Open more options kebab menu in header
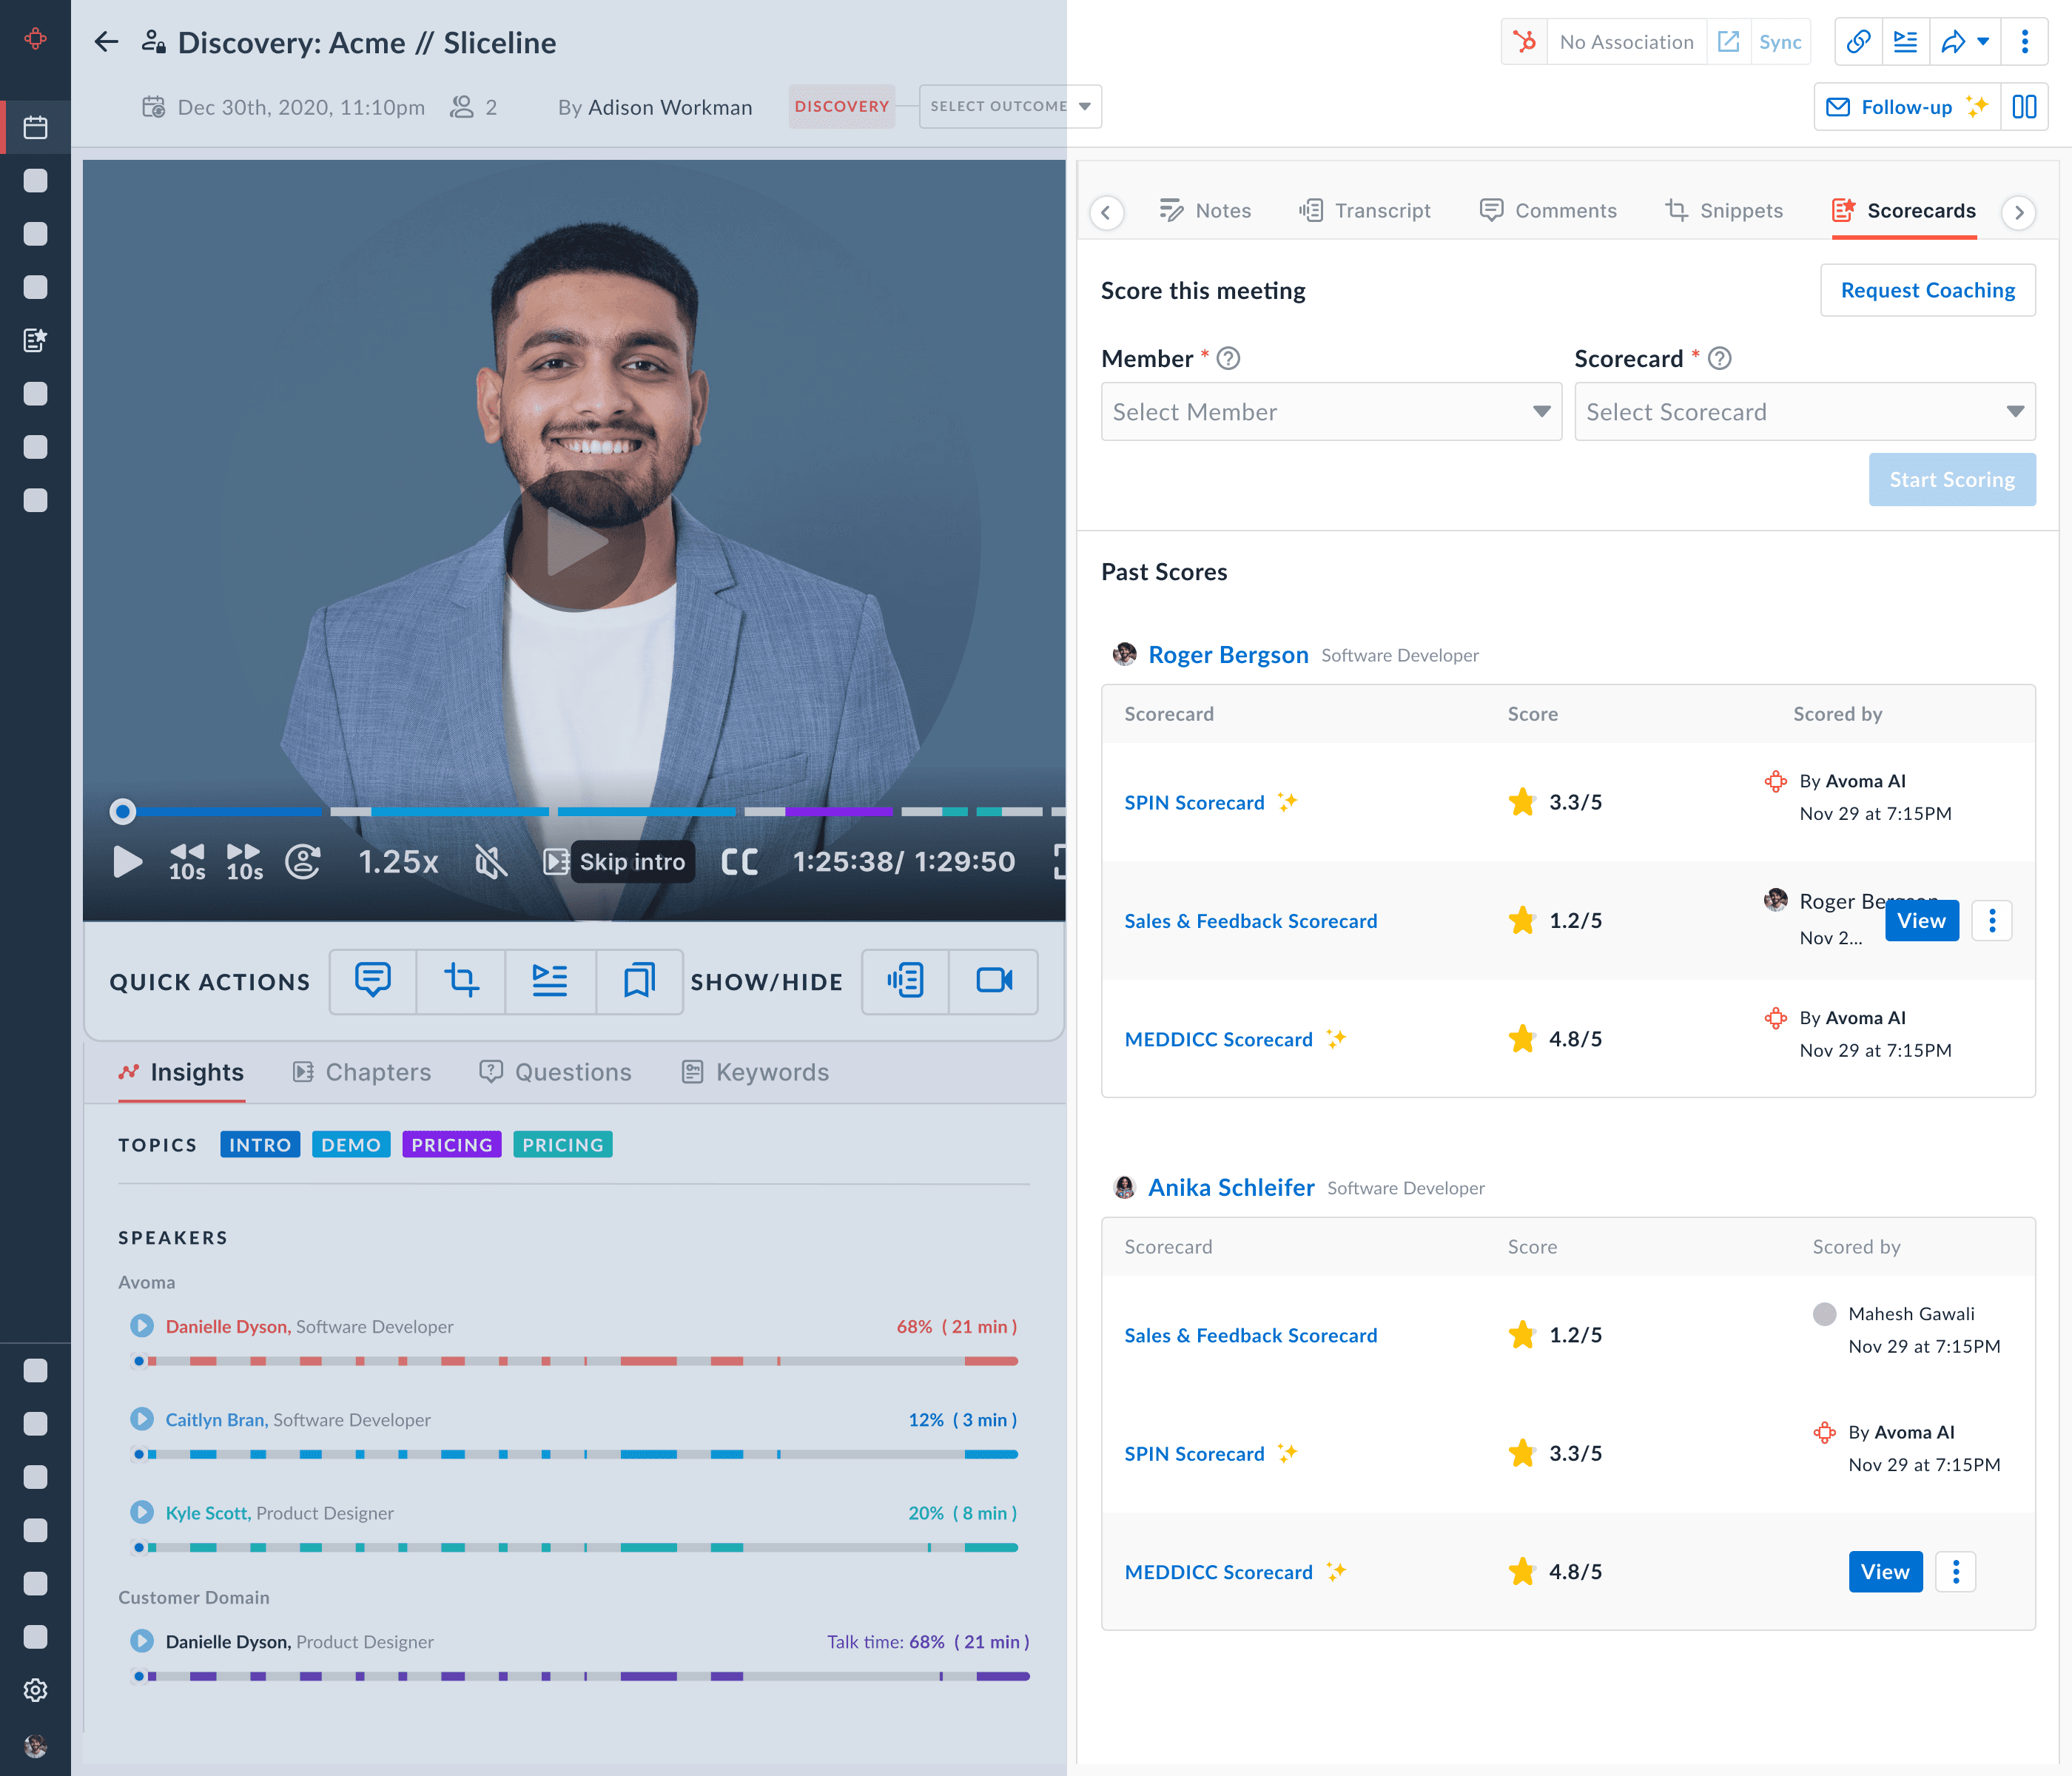The height and width of the screenshot is (1776, 2072). tap(2024, 42)
